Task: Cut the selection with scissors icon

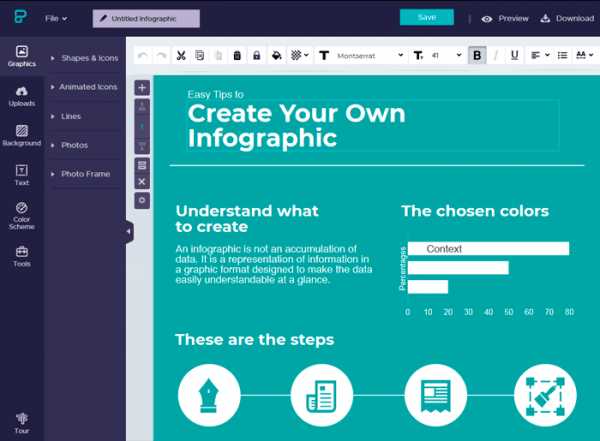Action: (181, 56)
